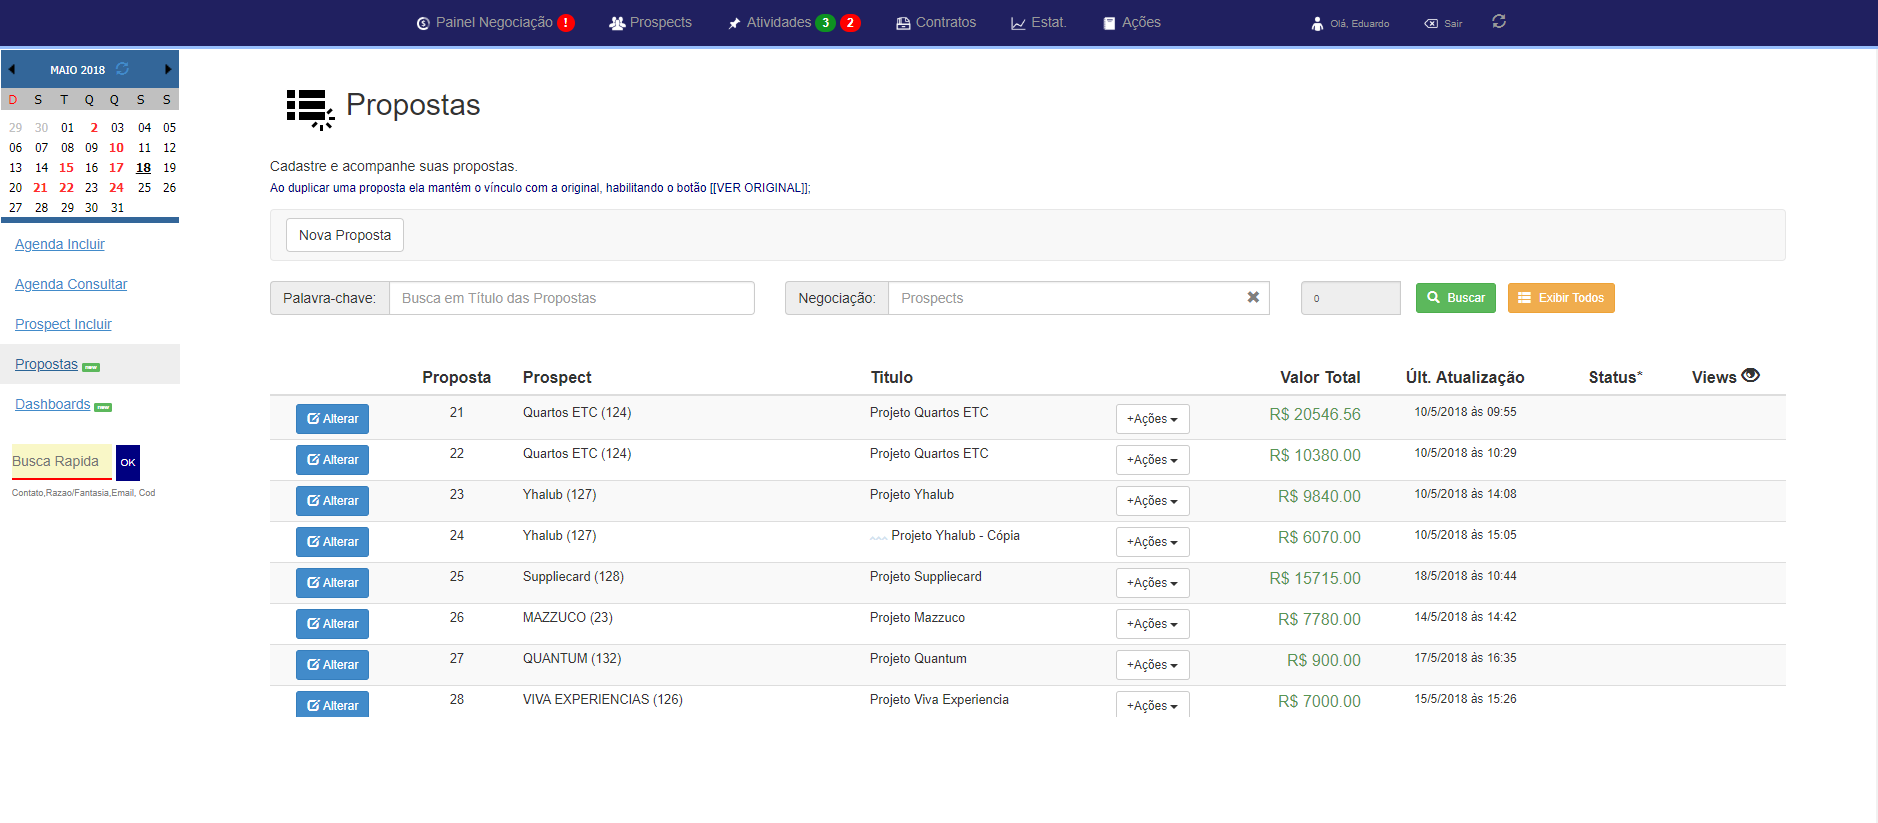Go to previous month in the calendar

[12, 69]
